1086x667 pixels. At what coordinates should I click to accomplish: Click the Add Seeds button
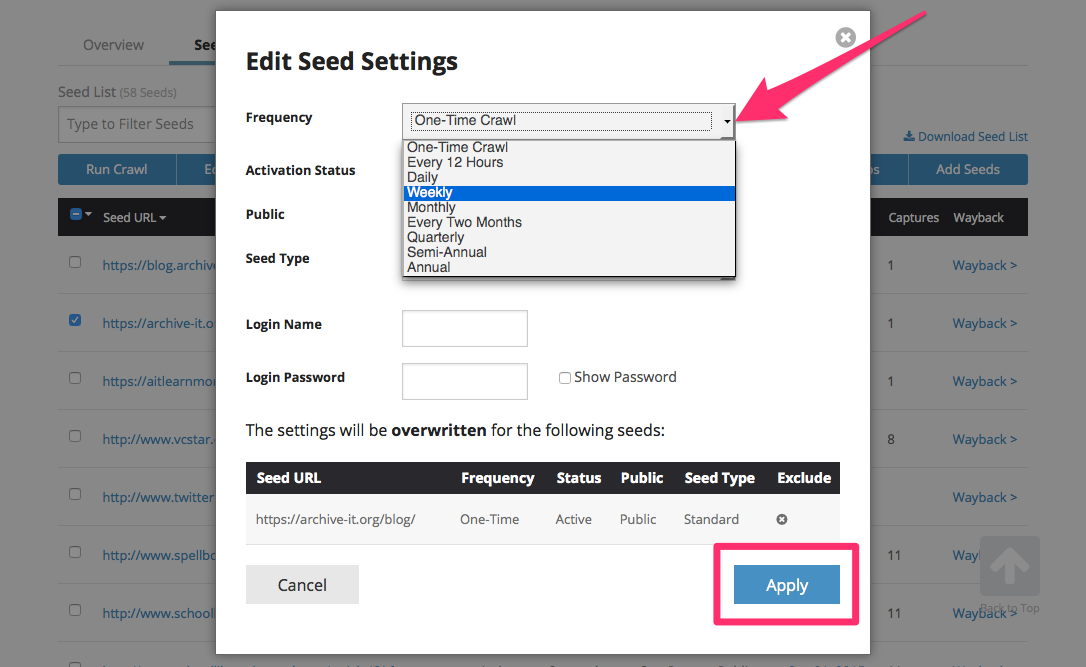coord(967,170)
